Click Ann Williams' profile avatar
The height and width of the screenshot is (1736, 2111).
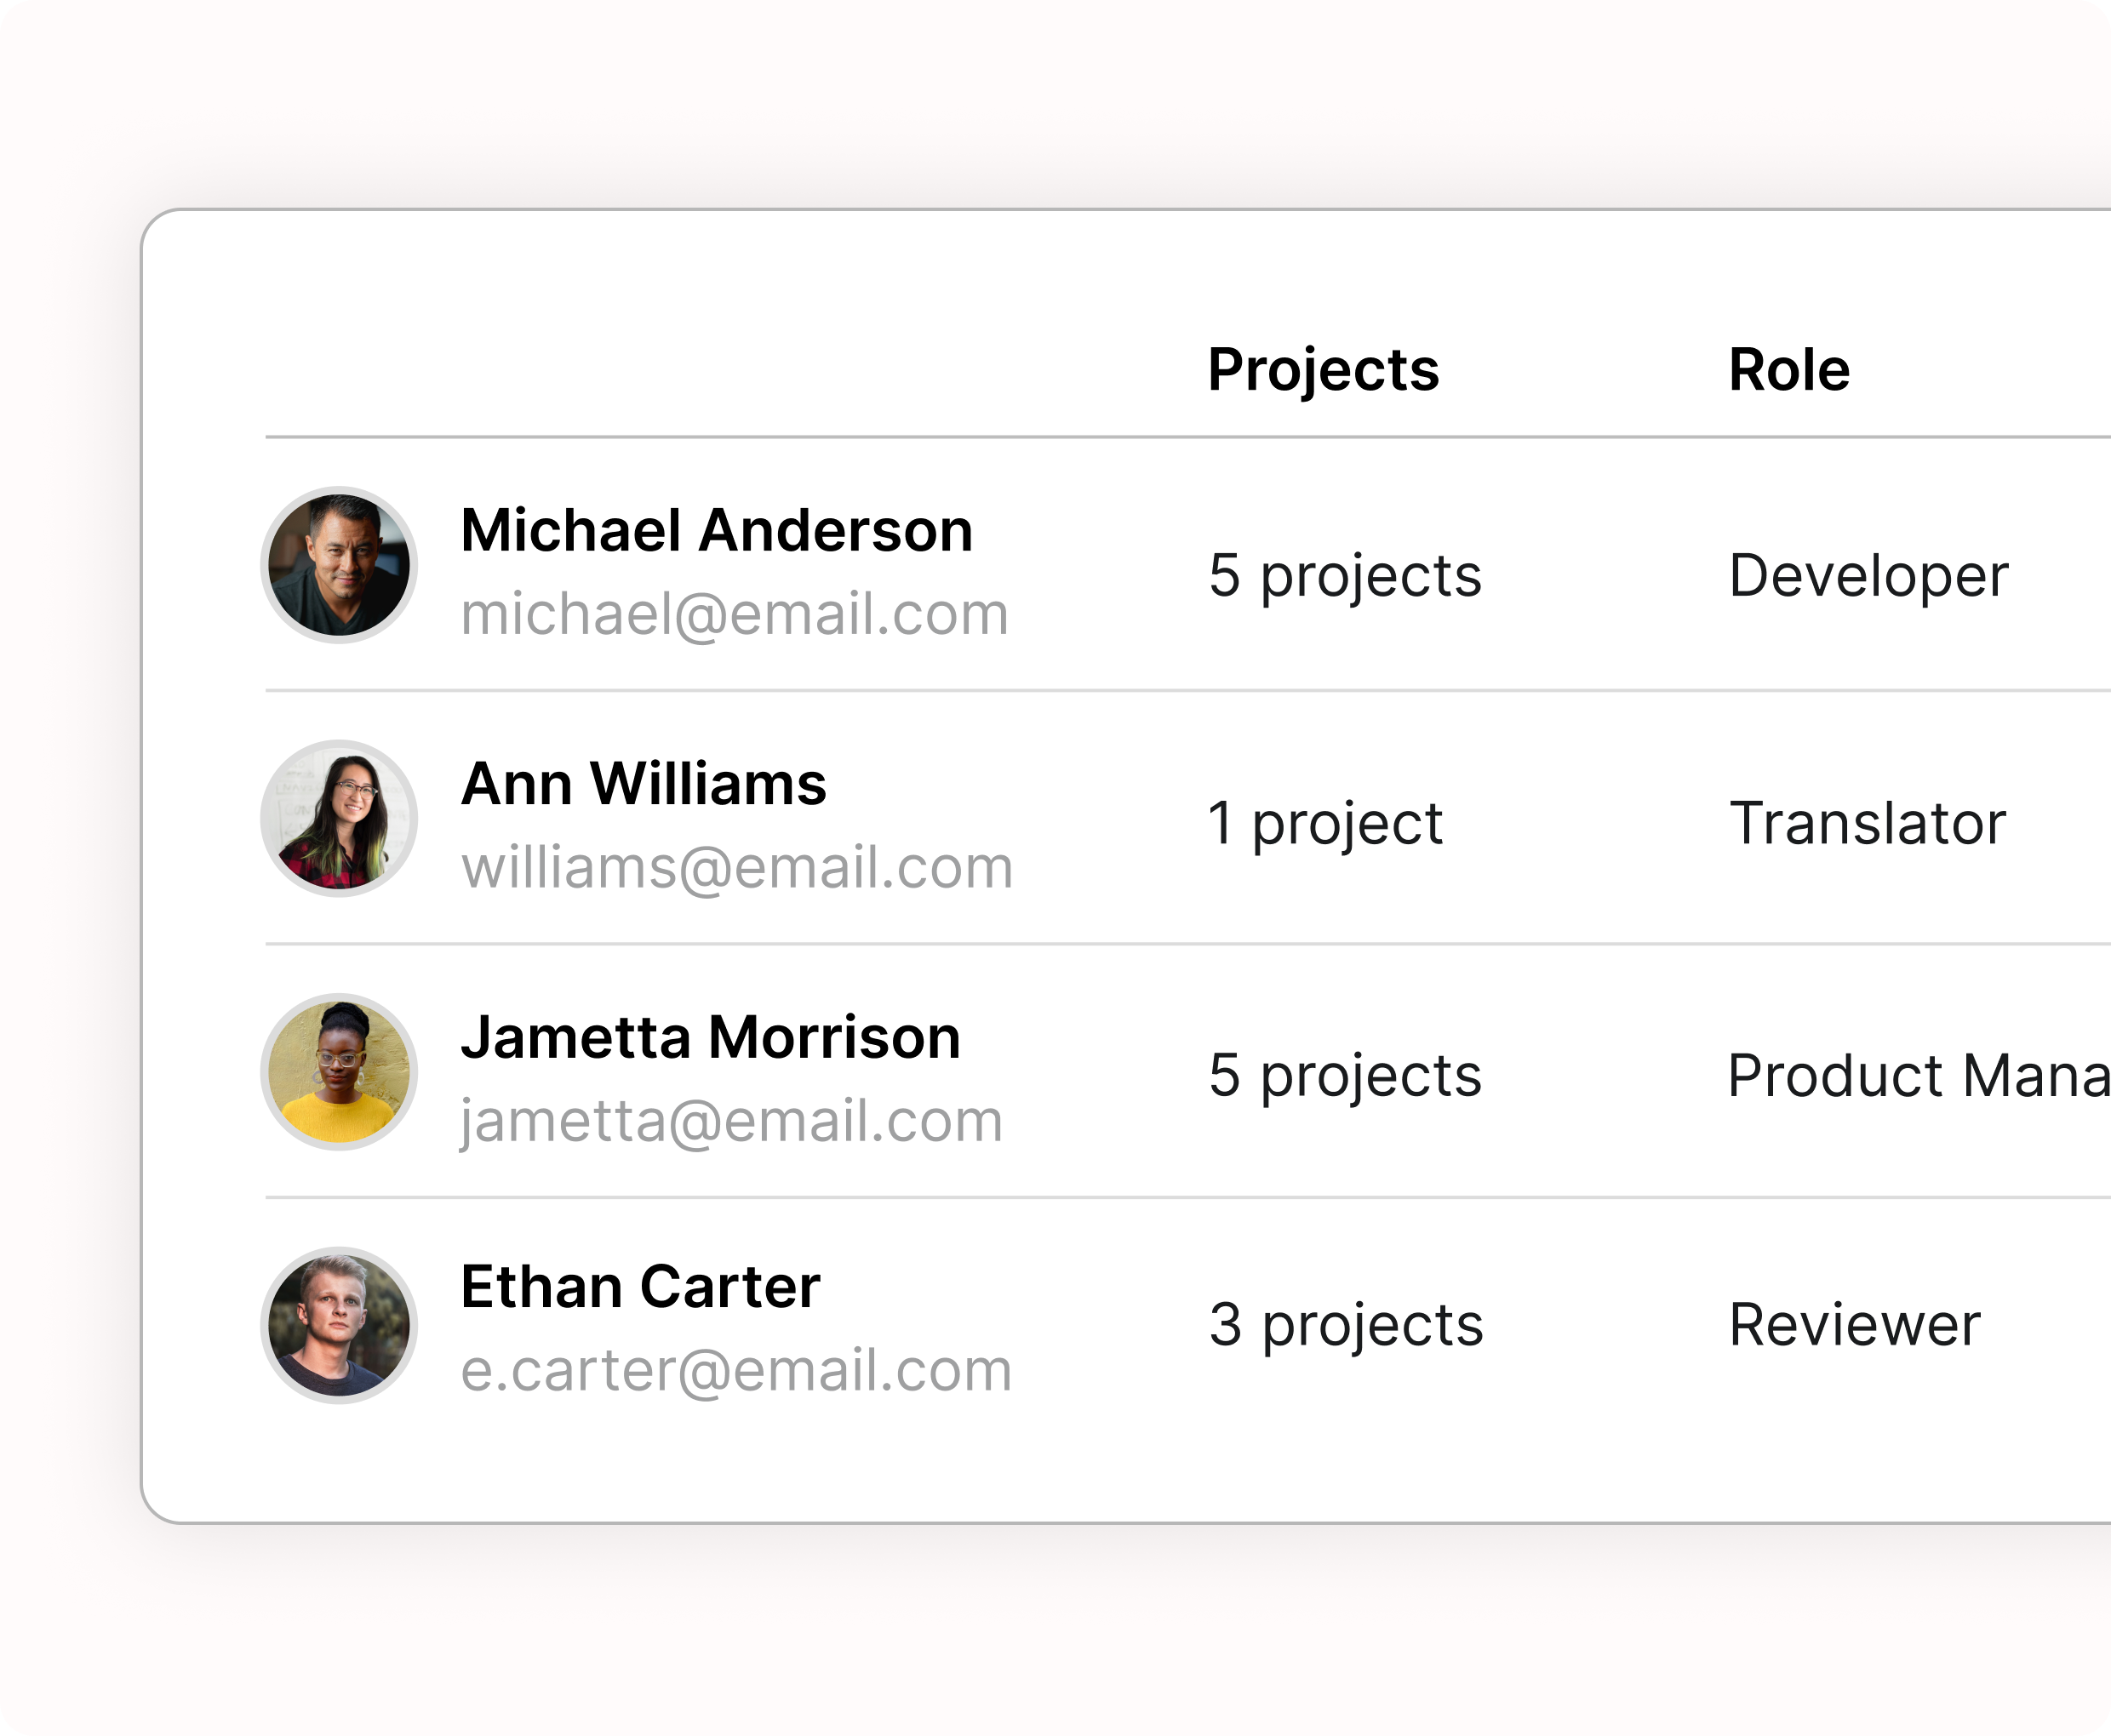(339, 818)
